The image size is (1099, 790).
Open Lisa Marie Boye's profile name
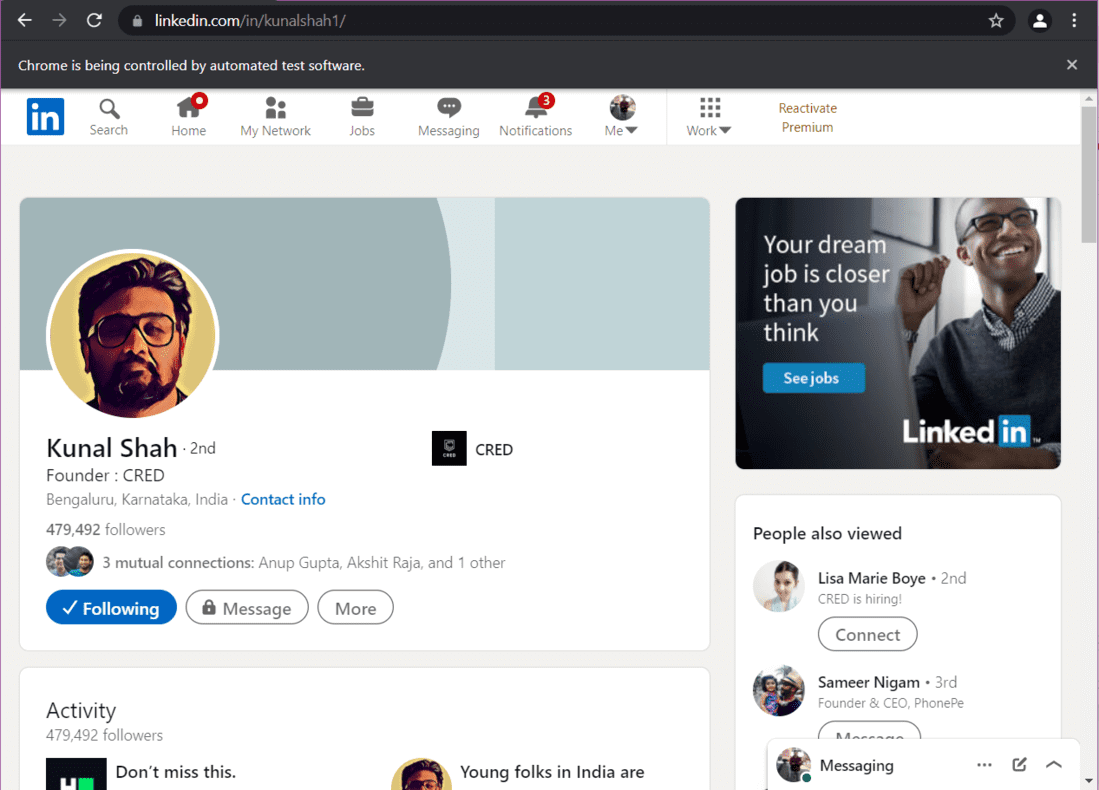[872, 578]
